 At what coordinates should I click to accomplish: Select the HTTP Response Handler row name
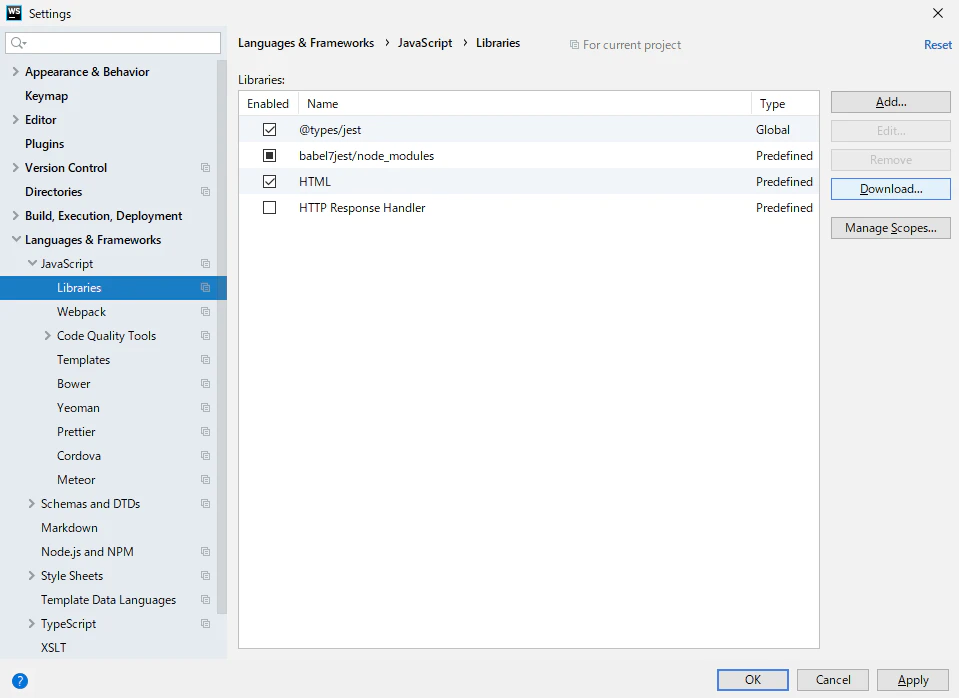[362, 208]
